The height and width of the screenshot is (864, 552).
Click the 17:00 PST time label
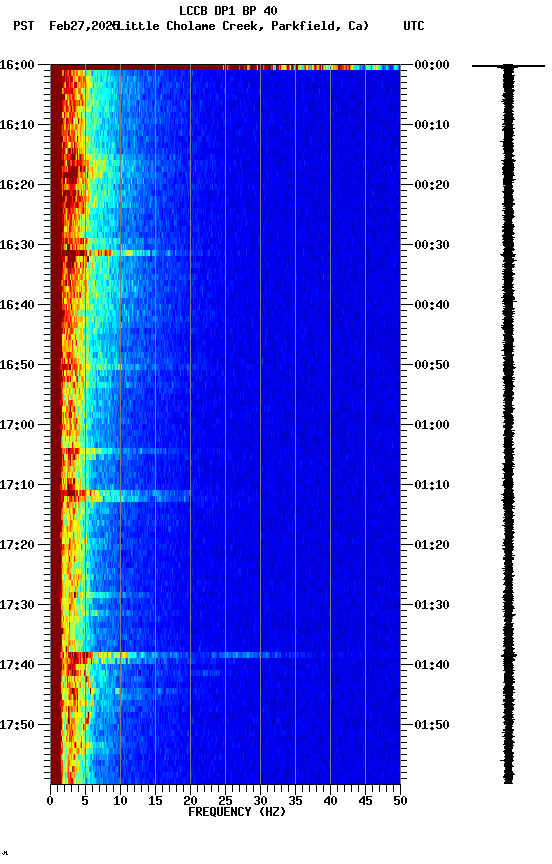tap(17, 425)
